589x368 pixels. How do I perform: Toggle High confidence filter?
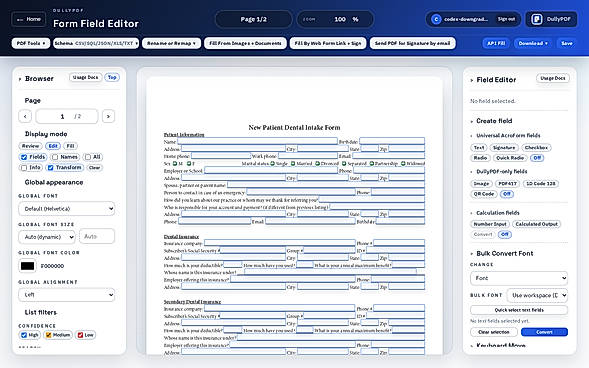(24, 335)
